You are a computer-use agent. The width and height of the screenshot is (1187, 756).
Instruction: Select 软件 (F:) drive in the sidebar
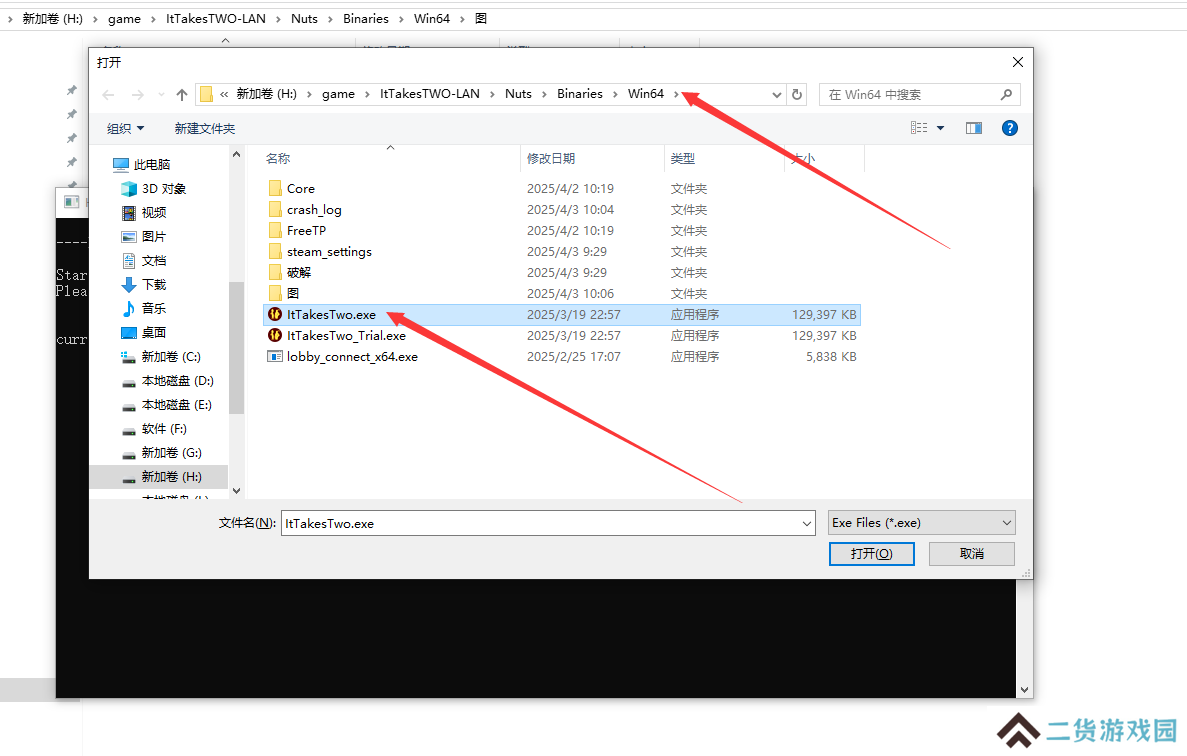click(x=154, y=428)
